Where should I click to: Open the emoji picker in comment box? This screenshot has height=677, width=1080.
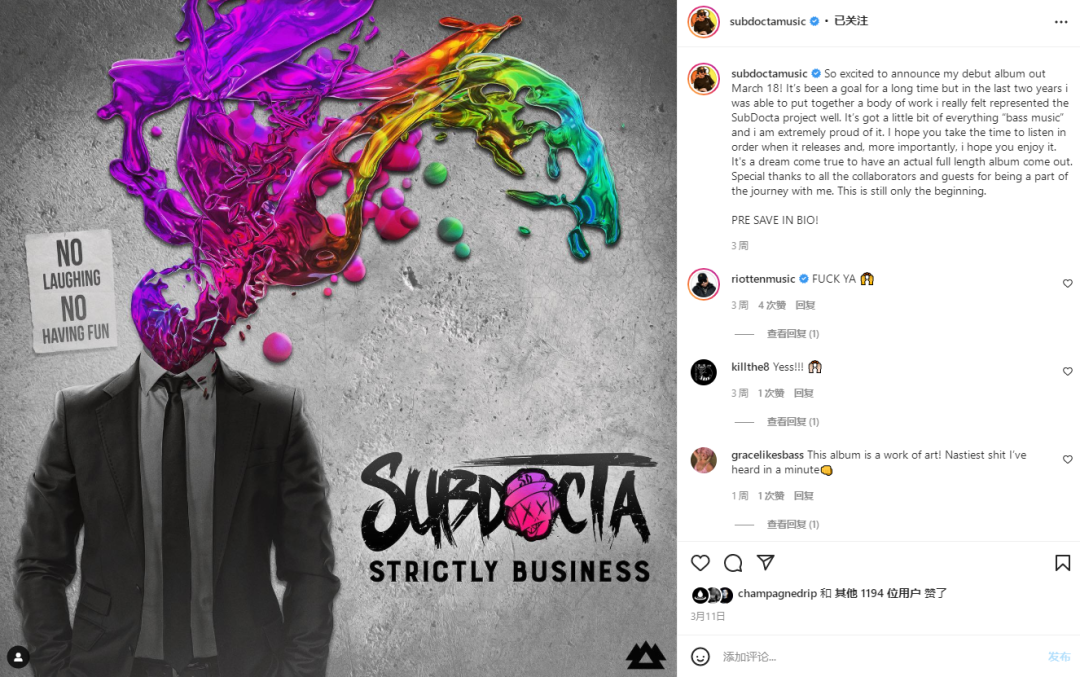pos(700,656)
